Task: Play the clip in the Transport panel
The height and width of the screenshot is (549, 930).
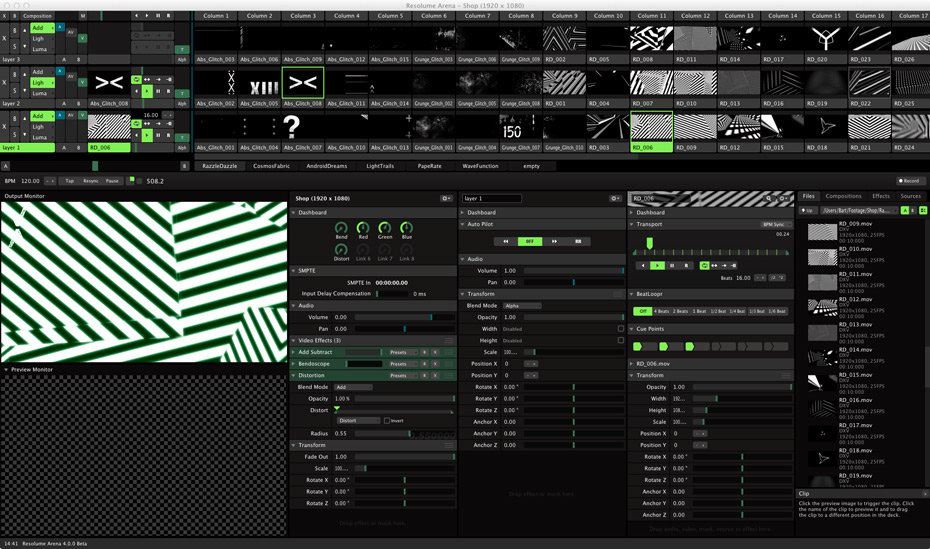Action: [656, 266]
